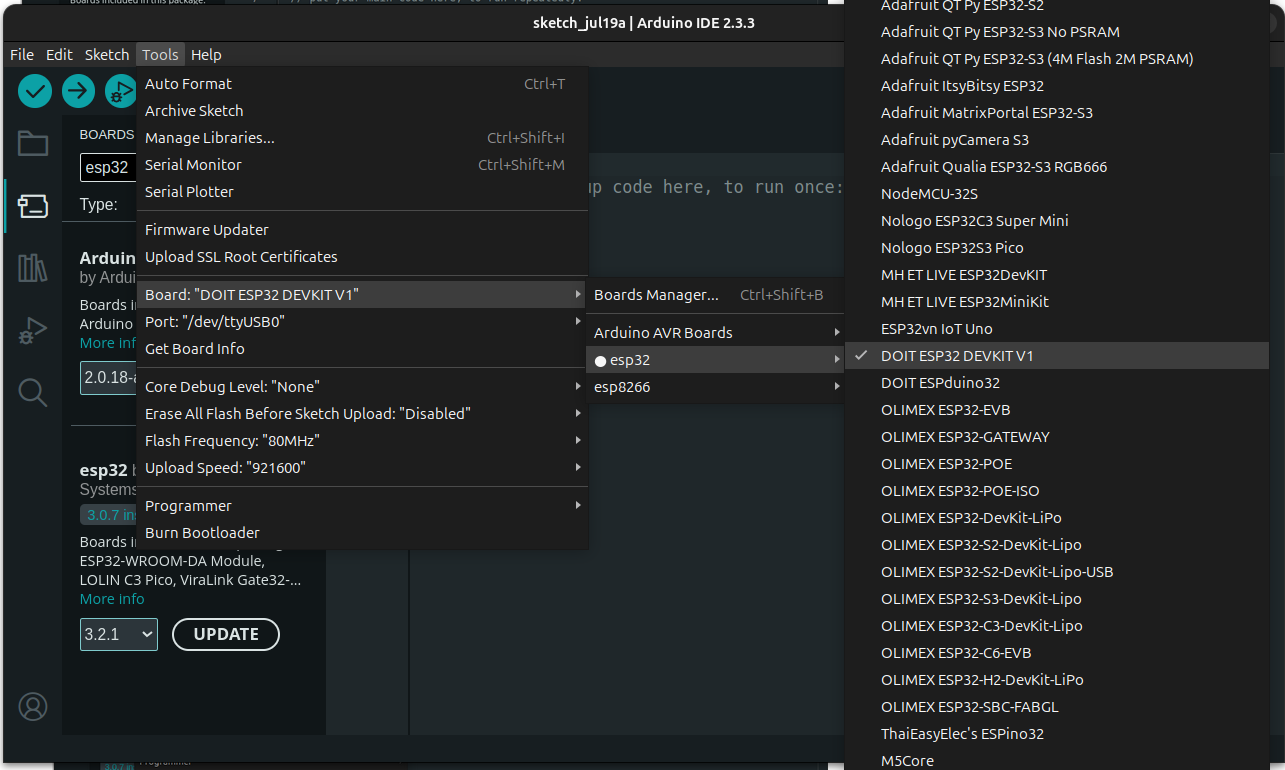Select Auto Format in Tools menu
Viewport: 1285px width, 770px height.
(x=362, y=84)
